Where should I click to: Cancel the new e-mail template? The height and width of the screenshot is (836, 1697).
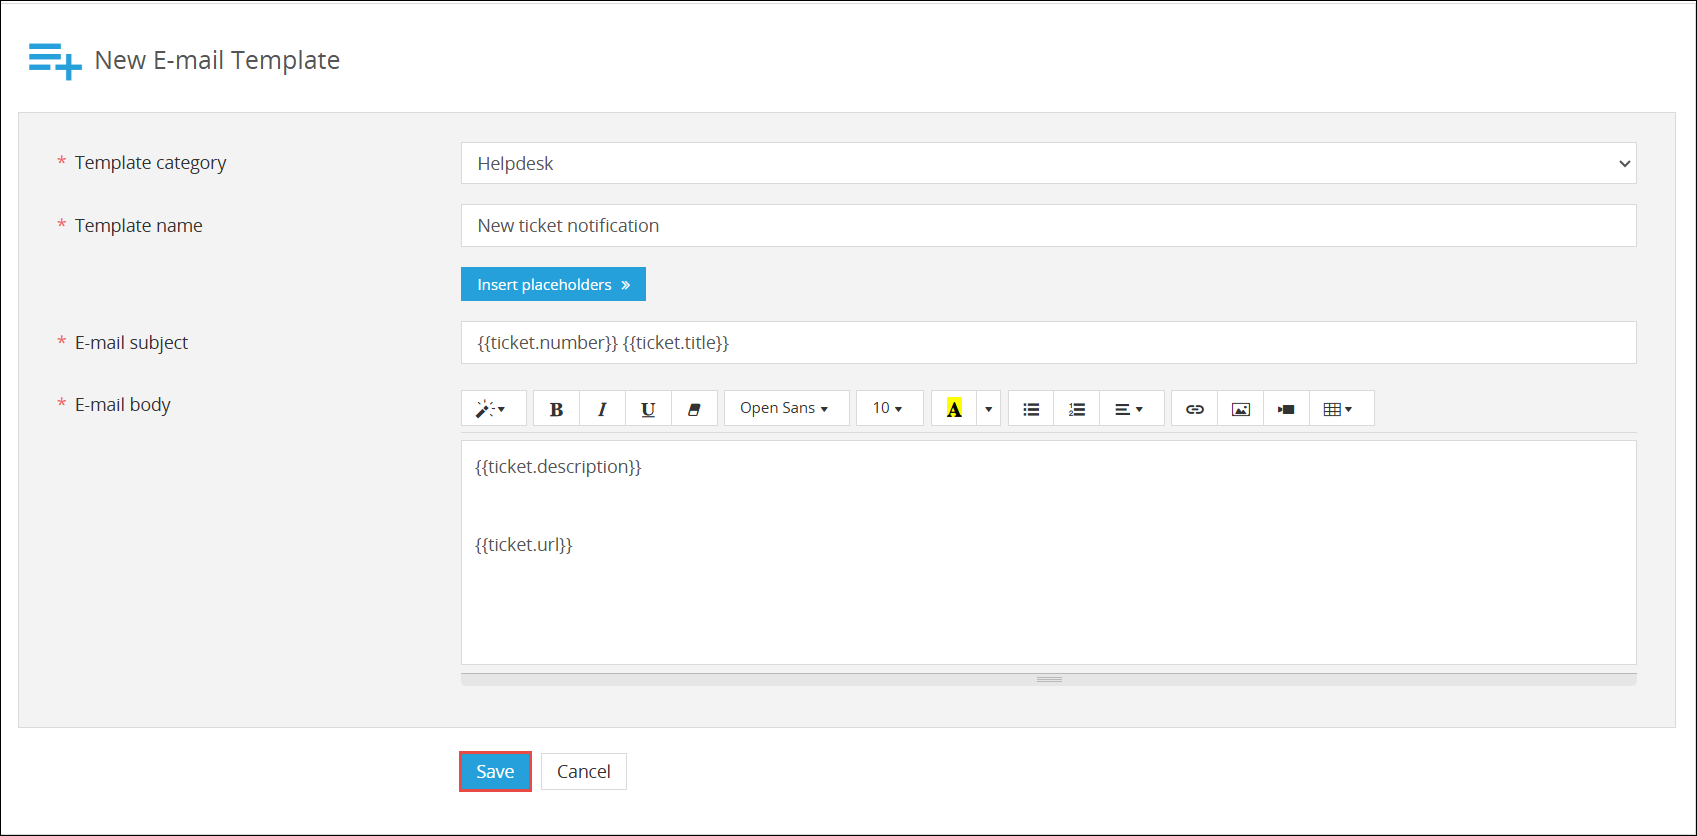point(584,771)
